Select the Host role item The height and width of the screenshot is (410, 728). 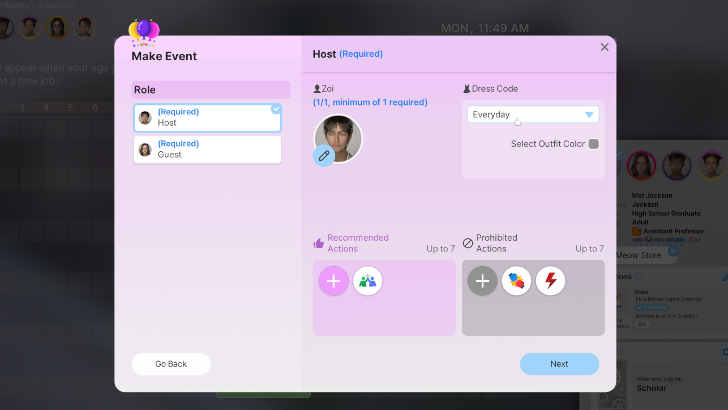(x=207, y=118)
